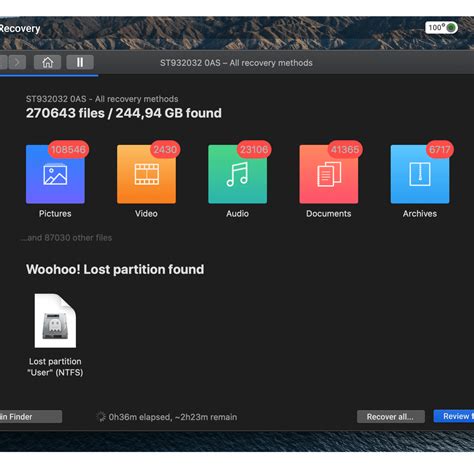The image size is (474, 474).
Task: Click the Recover all... button
Action: tap(391, 417)
